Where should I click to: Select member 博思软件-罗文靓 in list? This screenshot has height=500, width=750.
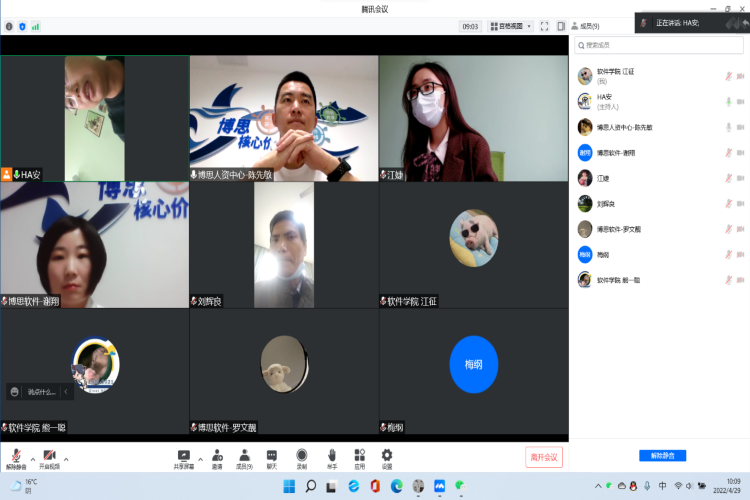tap(659, 229)
